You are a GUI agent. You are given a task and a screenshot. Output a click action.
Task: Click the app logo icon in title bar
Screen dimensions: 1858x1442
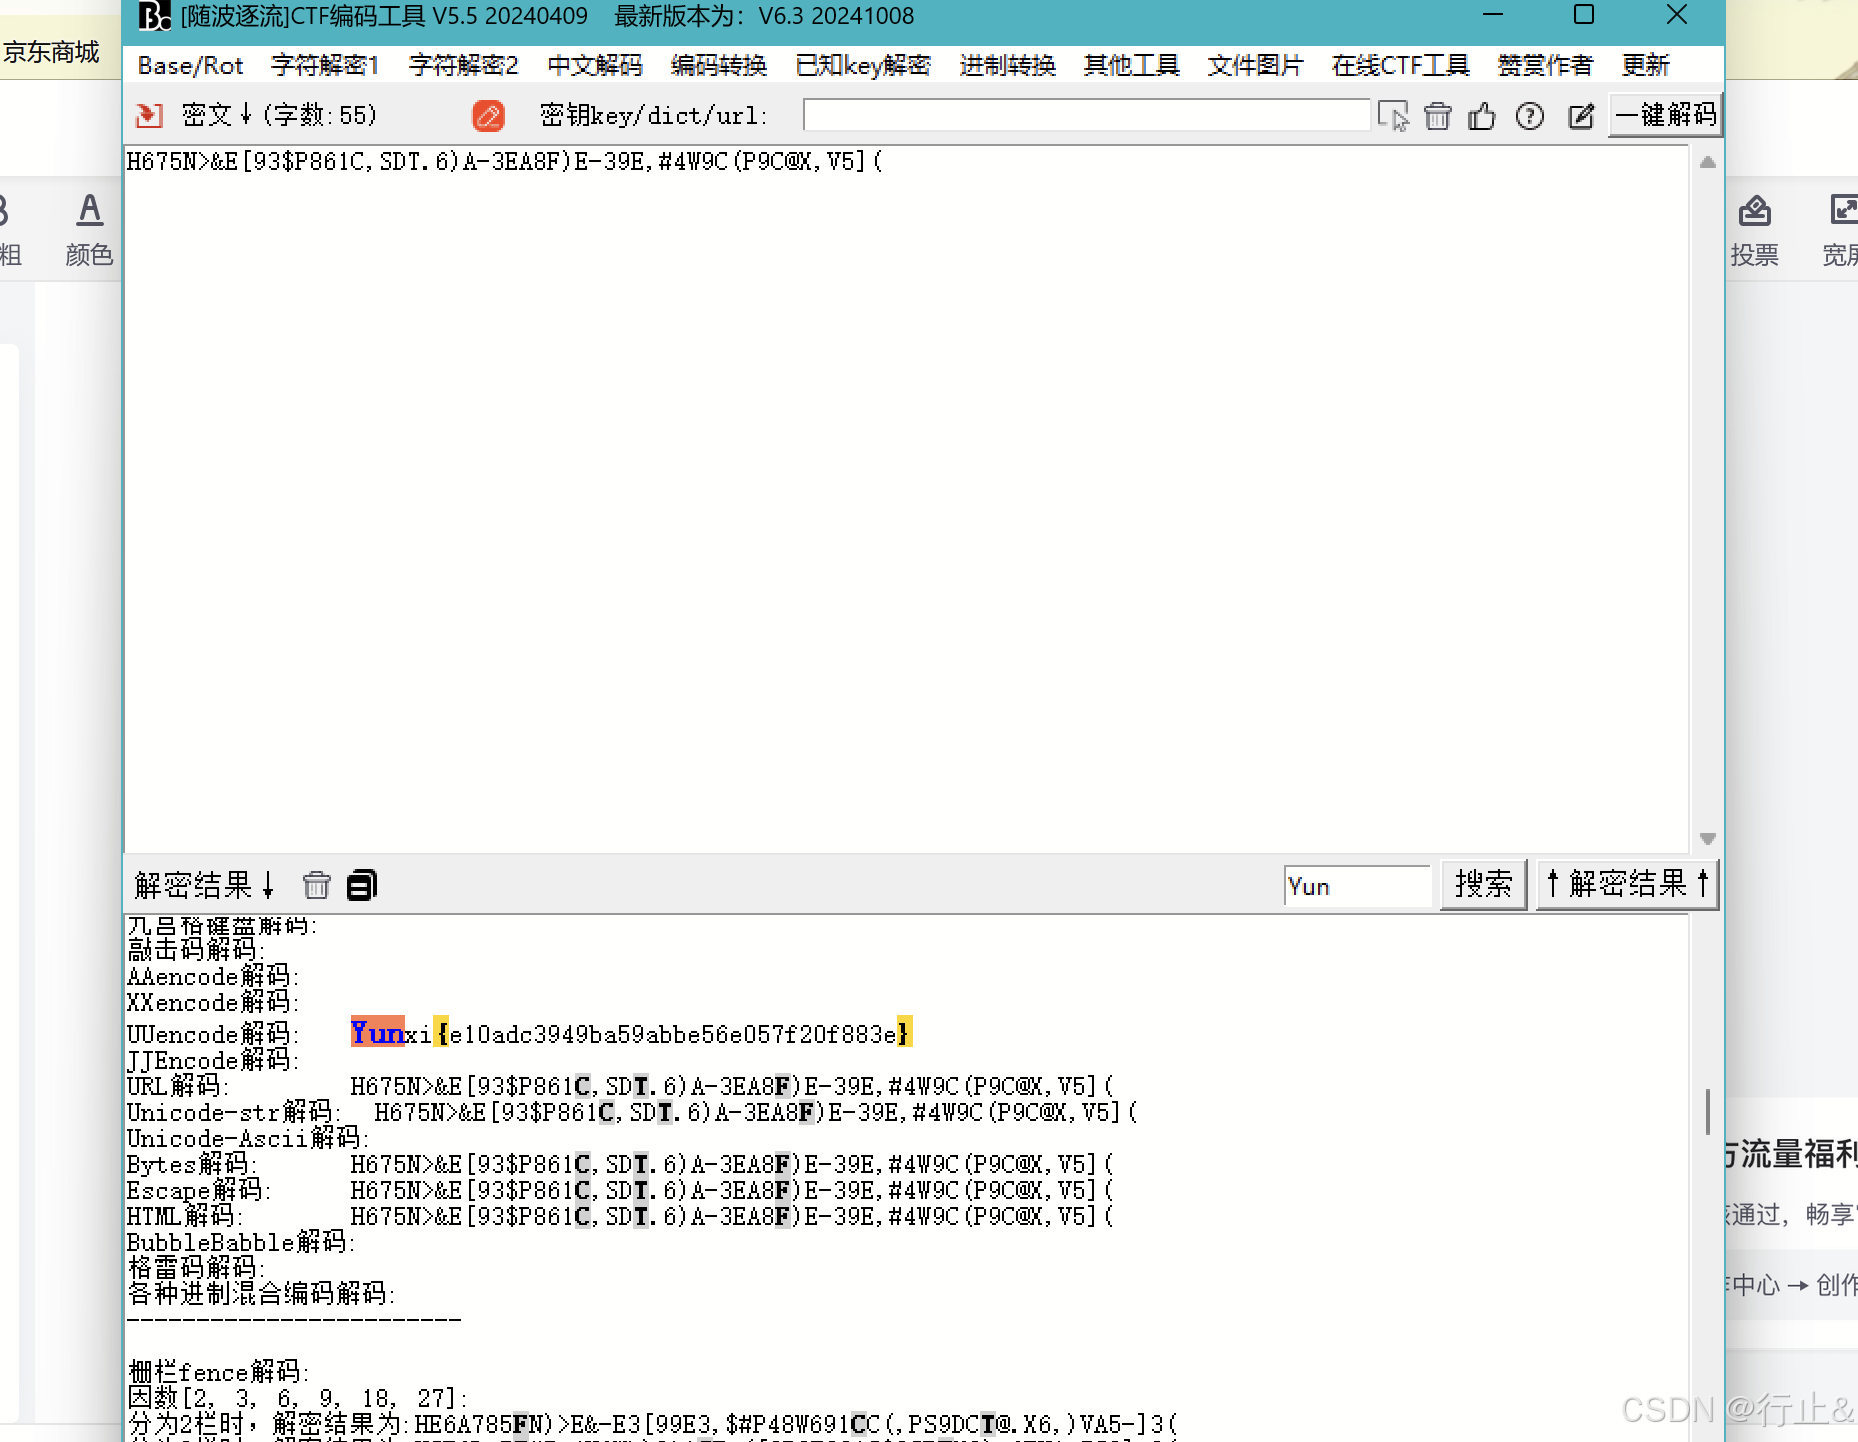154,16
